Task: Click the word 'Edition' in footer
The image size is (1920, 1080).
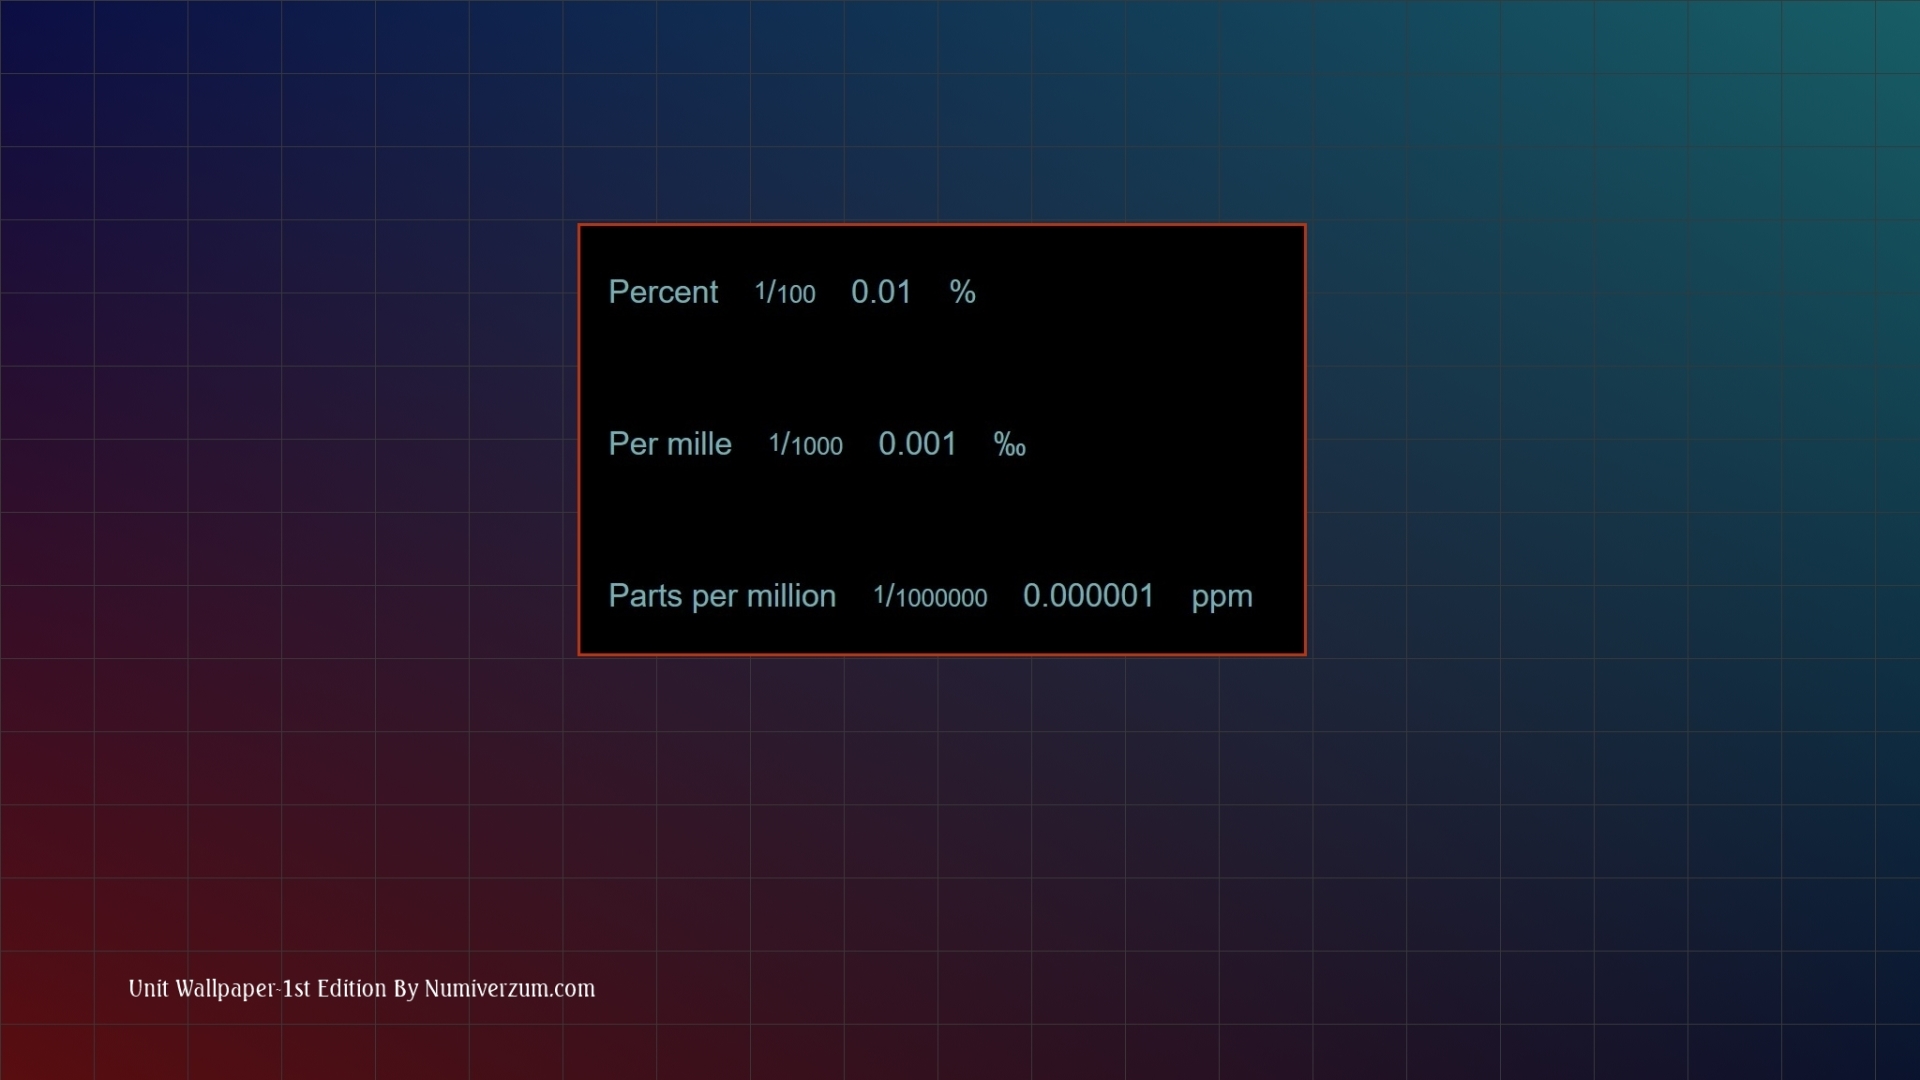Action: 351,989
